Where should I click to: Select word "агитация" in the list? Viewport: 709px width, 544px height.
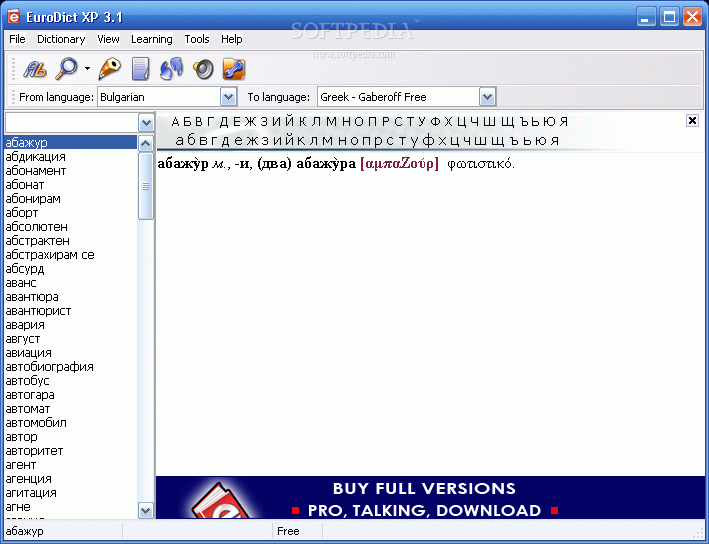click(x=71, y=493)
